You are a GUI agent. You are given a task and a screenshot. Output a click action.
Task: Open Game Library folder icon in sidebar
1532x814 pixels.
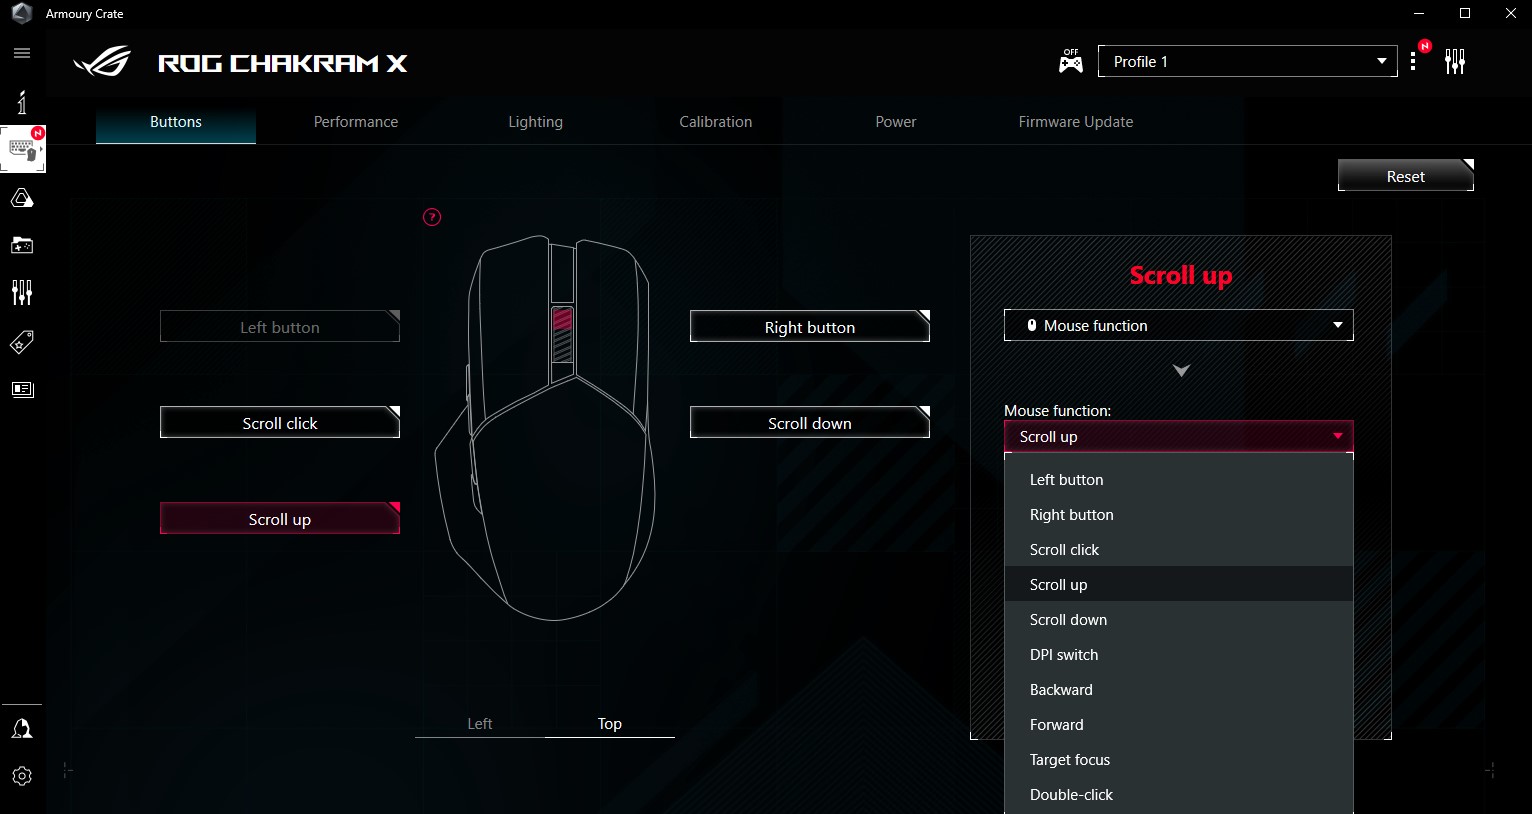coord(22,245)
